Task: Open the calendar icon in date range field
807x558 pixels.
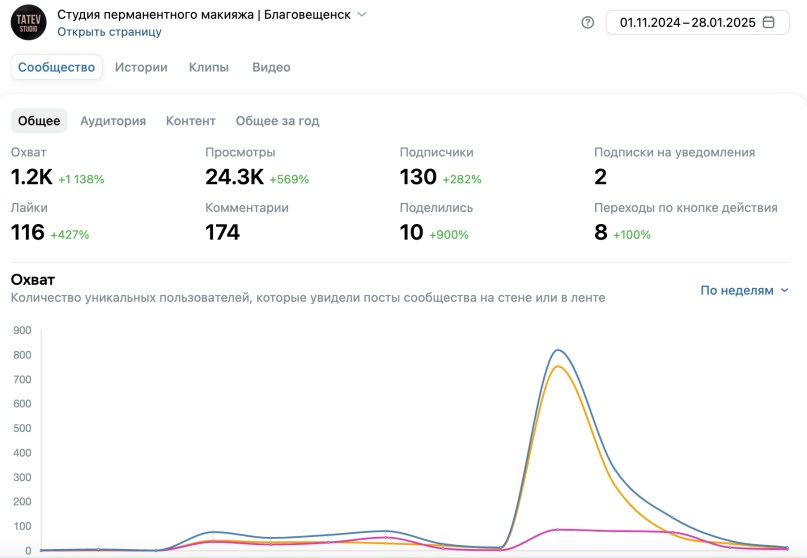Action: click(x=768, y=22)
